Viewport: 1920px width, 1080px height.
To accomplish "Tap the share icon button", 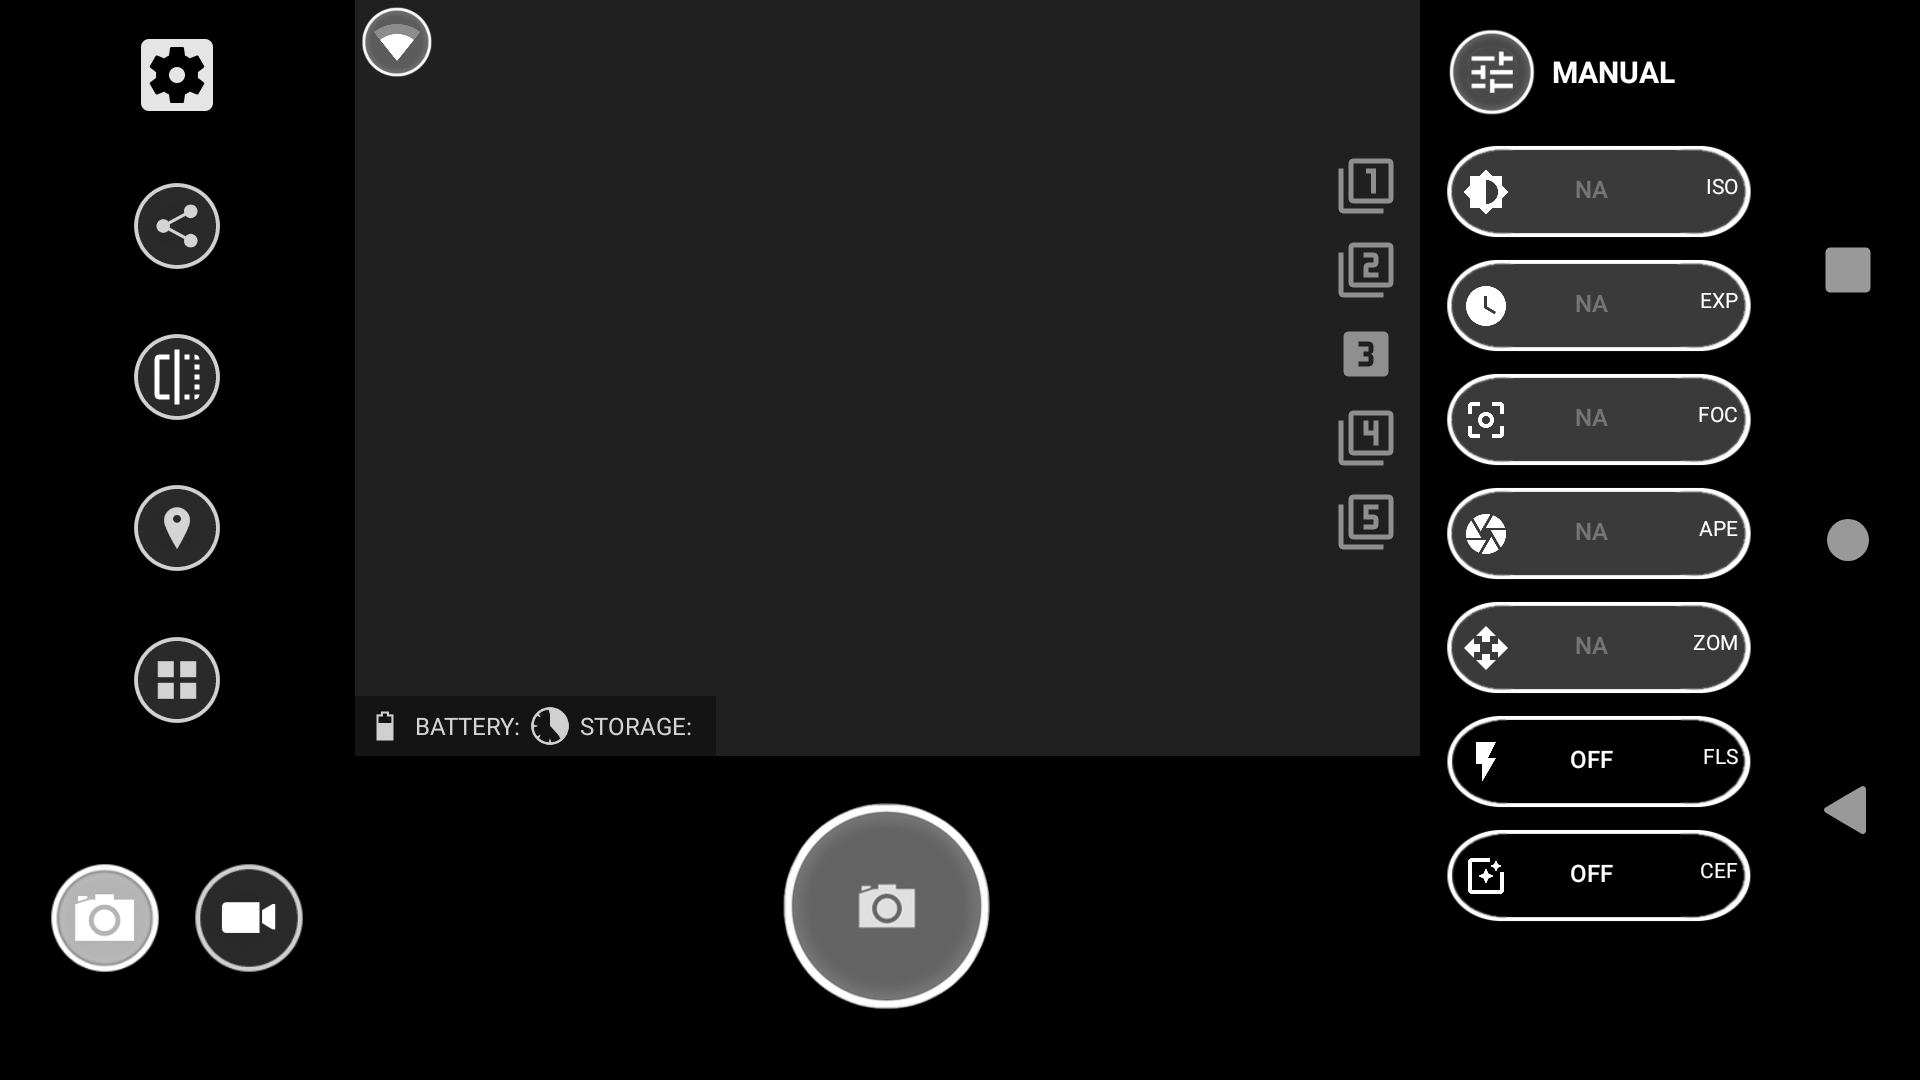I will pos(177,226).
